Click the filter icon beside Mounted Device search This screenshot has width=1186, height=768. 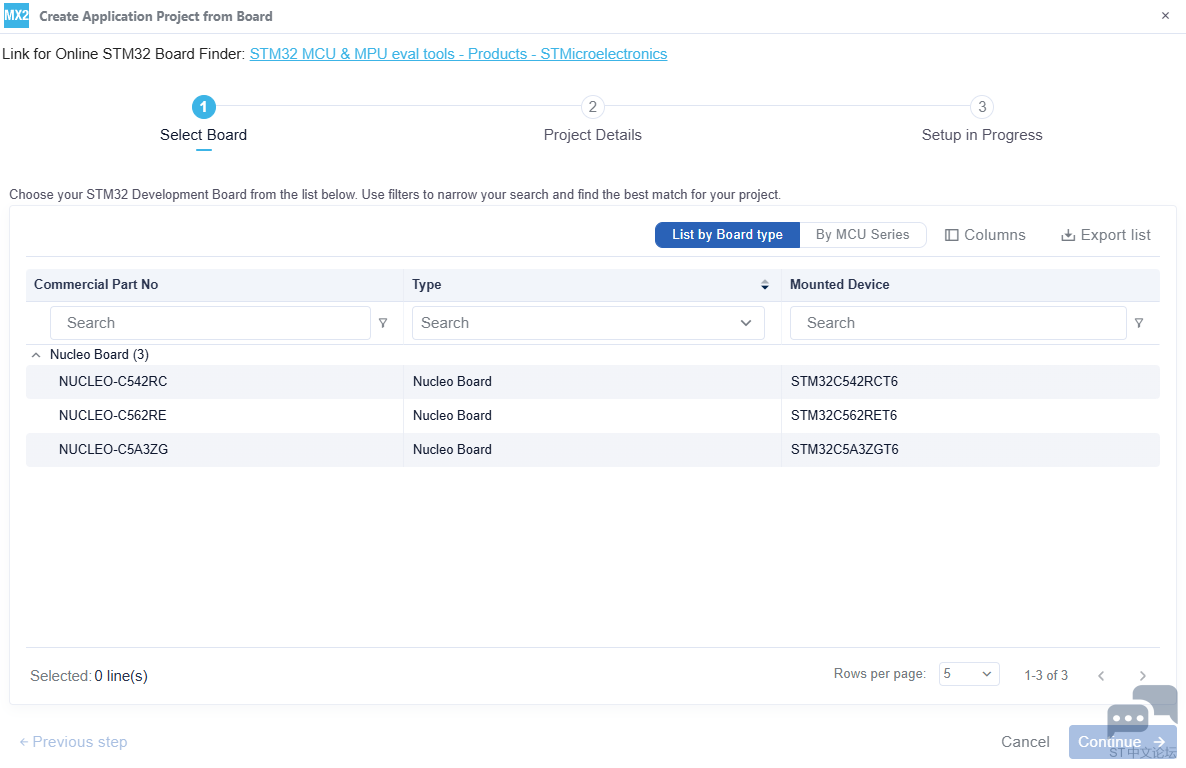coord(1139,323)
